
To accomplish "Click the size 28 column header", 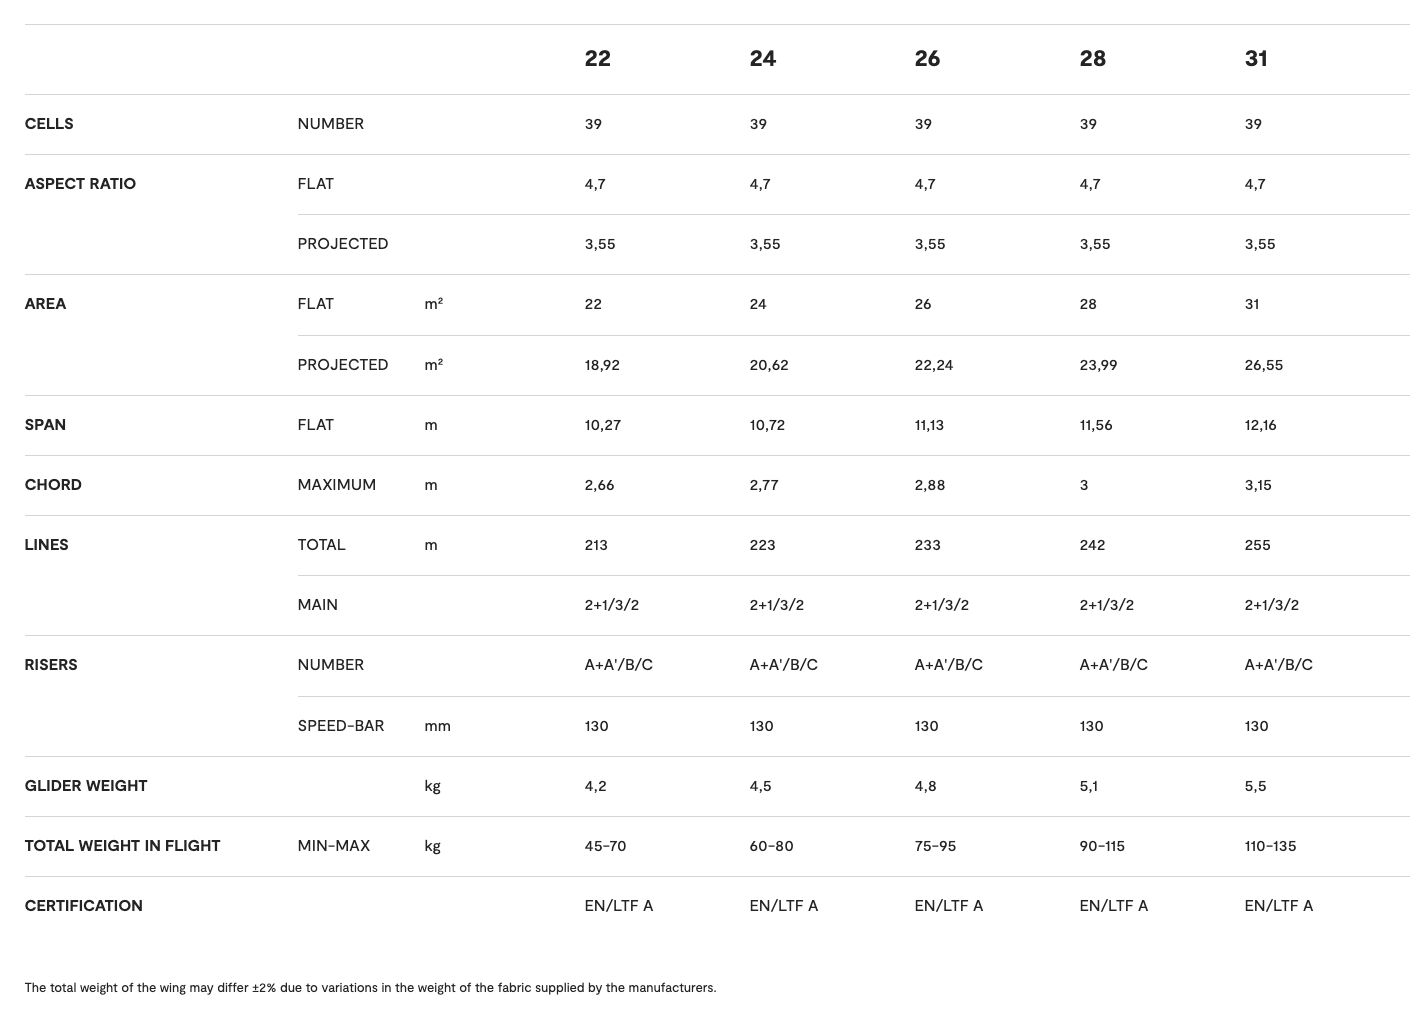I will pyautogui.click(x=1092, y=59).
